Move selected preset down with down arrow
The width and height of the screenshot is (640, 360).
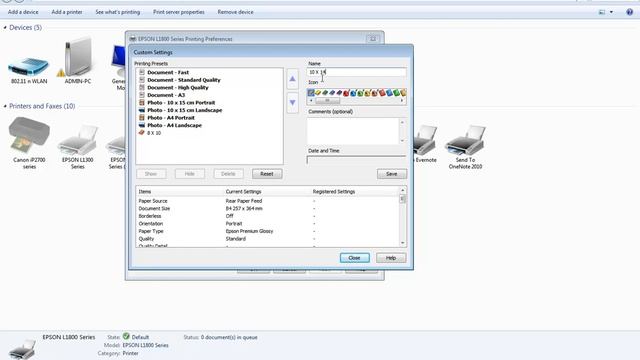[292, 102]
